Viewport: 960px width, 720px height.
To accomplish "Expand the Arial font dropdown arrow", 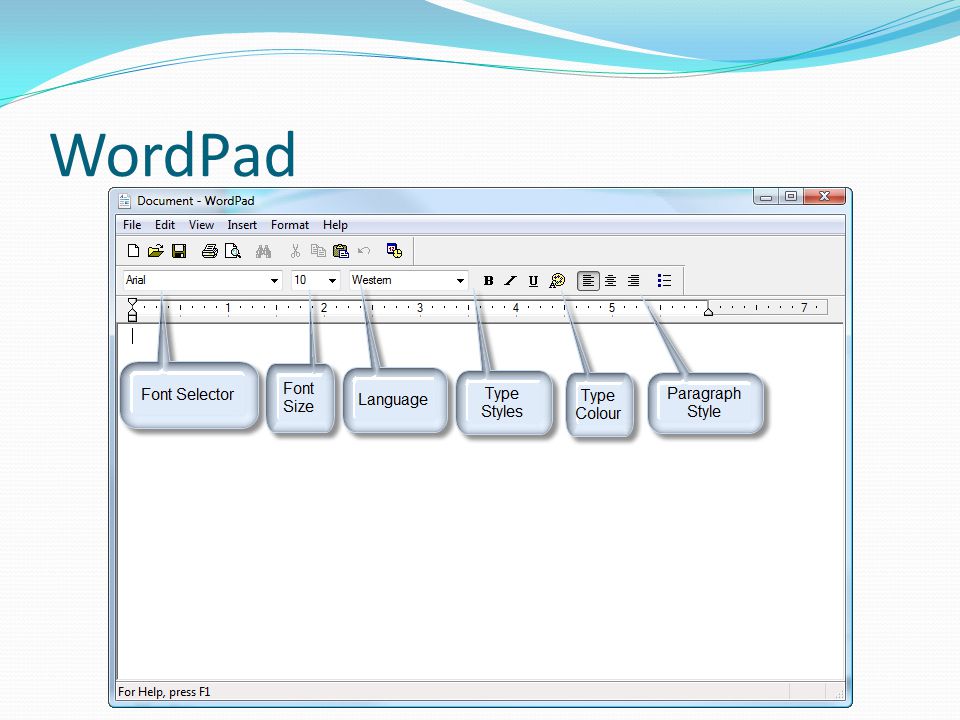I will pyautogui.click(x=274, y=280).
